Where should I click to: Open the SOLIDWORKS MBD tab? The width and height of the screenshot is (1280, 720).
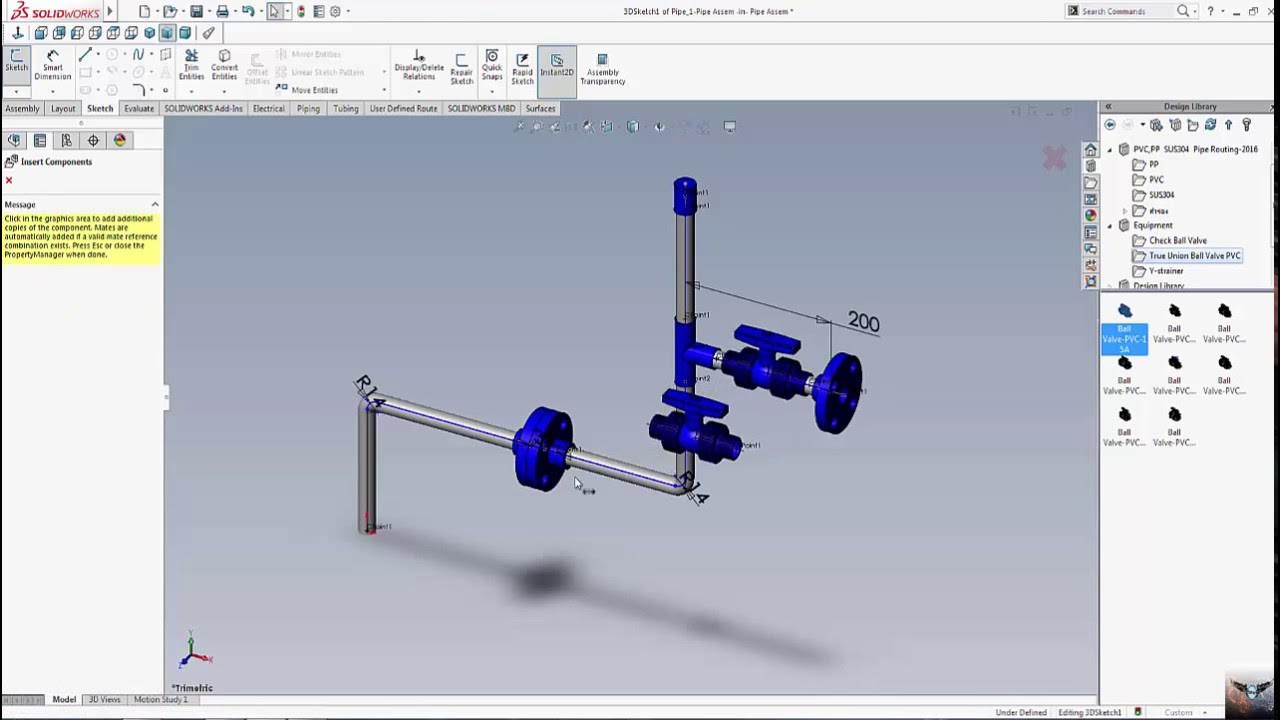tap(481, 108)
